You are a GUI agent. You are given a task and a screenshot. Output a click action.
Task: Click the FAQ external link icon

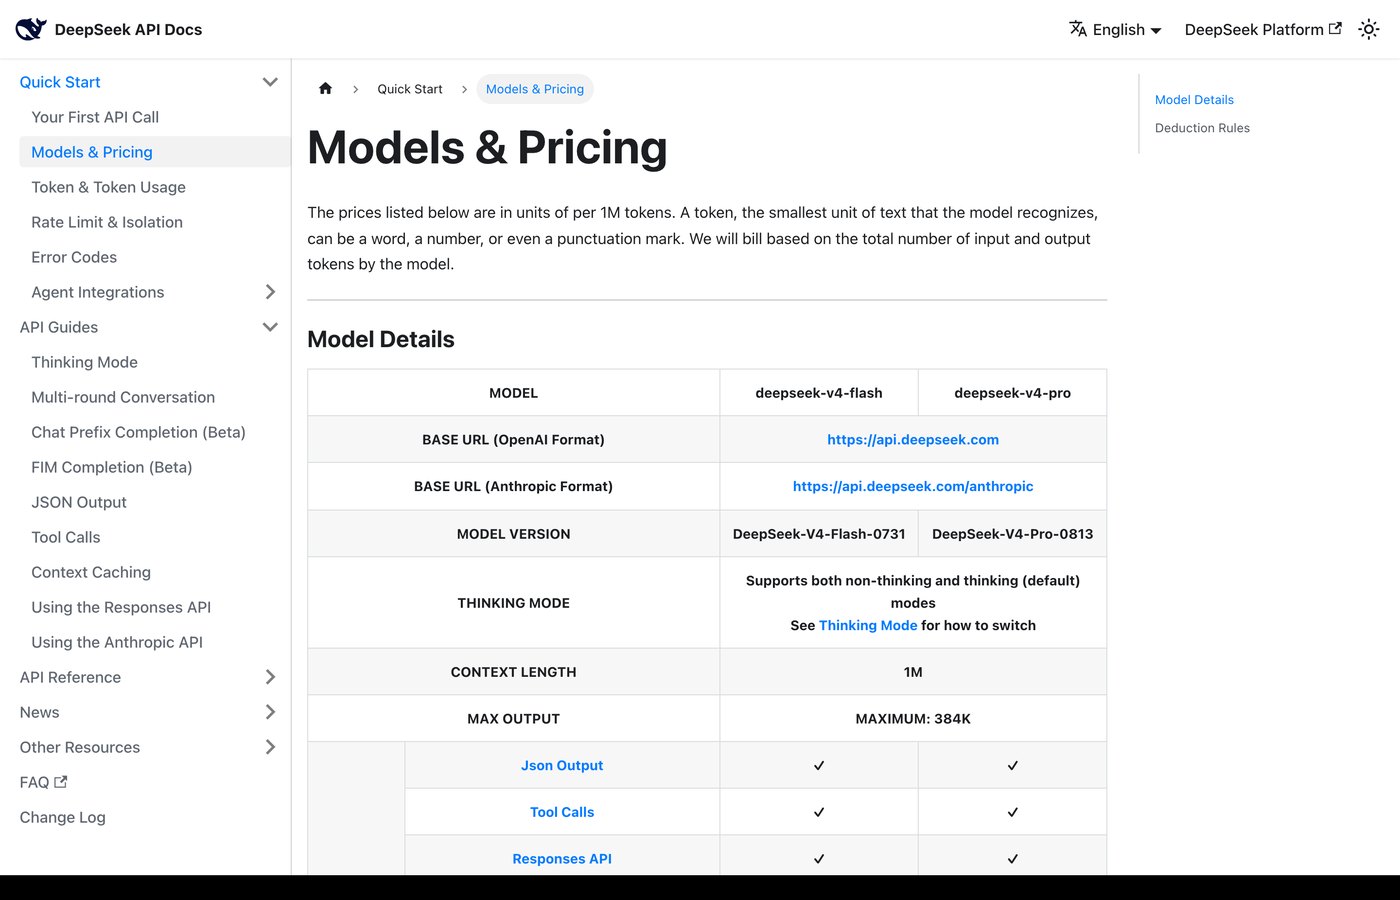coord(60,782)
